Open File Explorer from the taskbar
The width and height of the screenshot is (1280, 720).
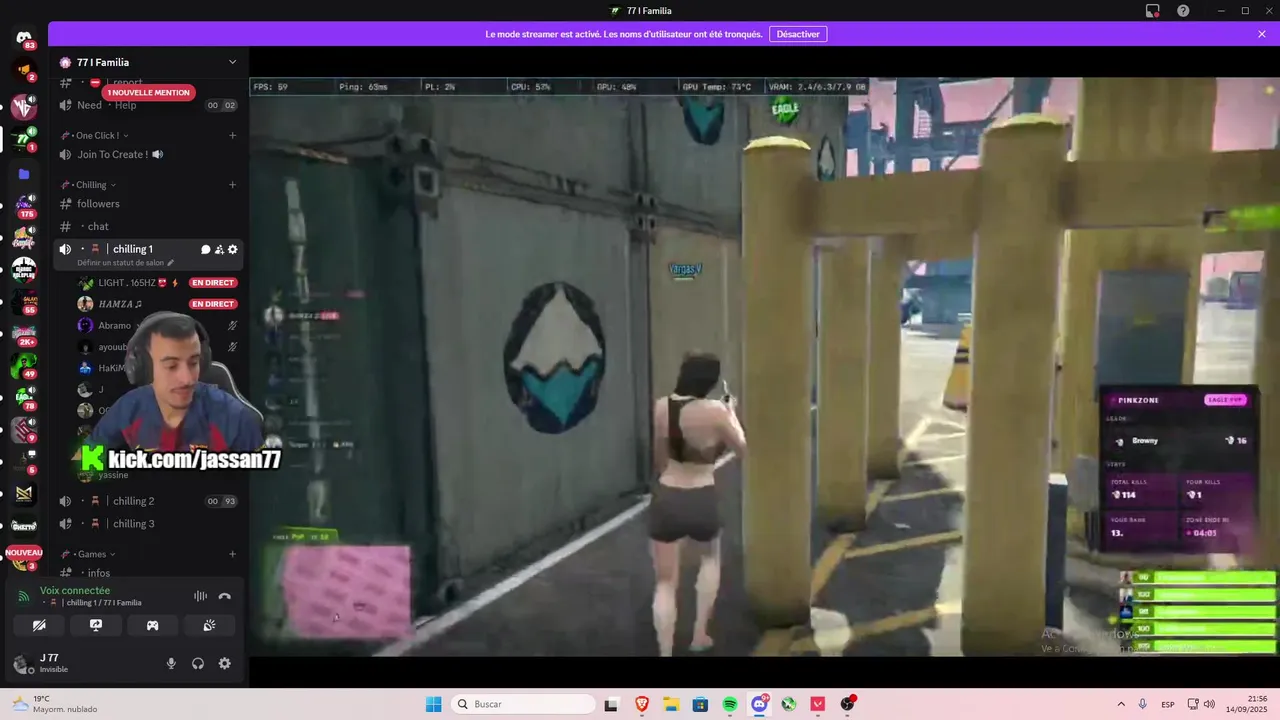[x=671, y=704]
